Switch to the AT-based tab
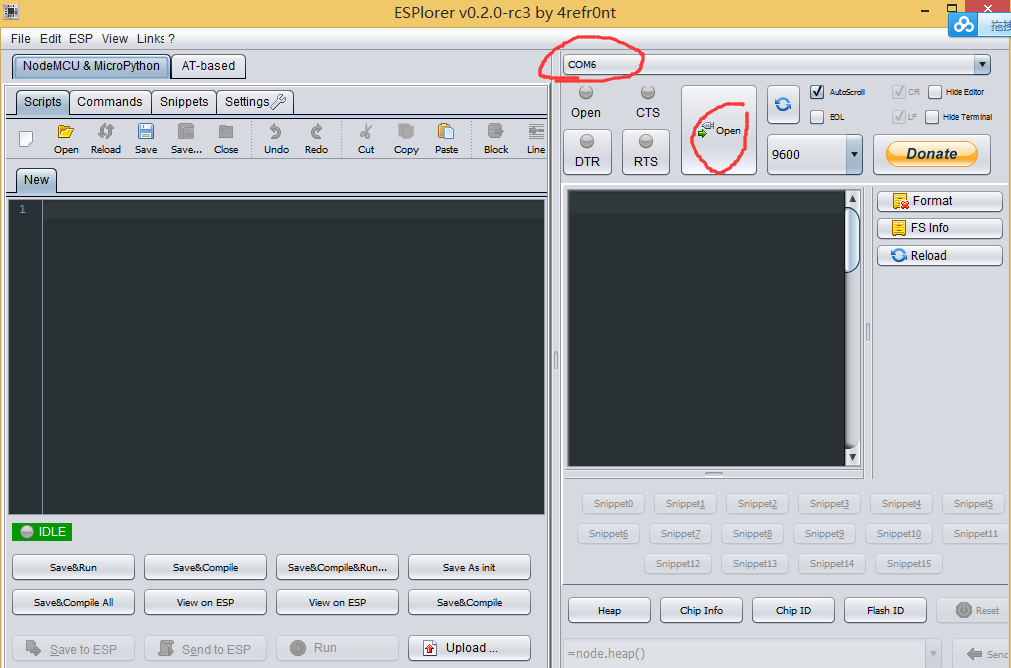 (x=208, y=66)
